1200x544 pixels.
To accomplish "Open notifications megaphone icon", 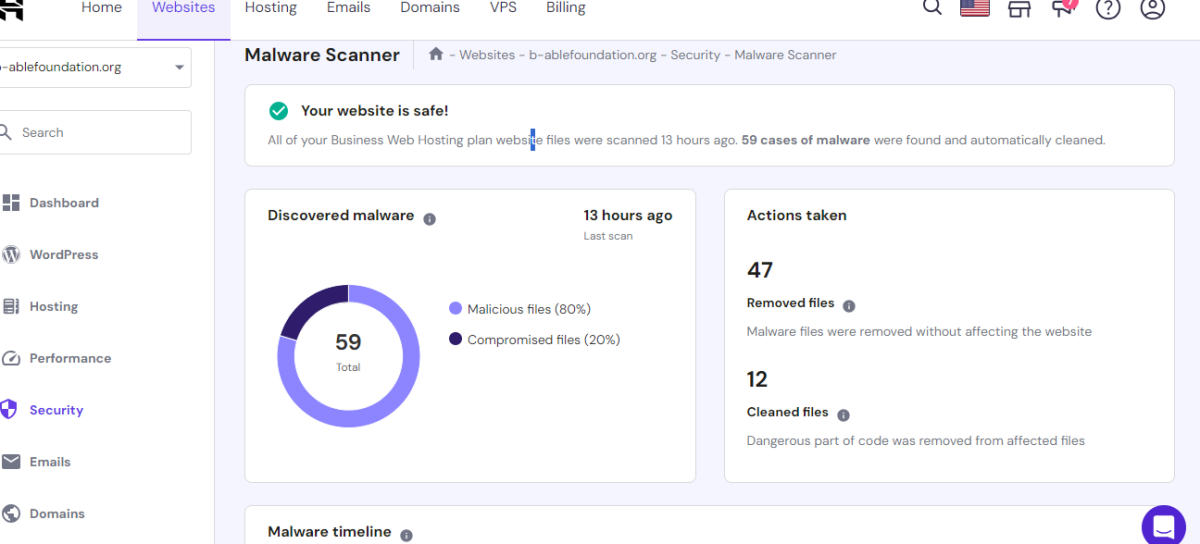I will click(x=1063, y=8).
